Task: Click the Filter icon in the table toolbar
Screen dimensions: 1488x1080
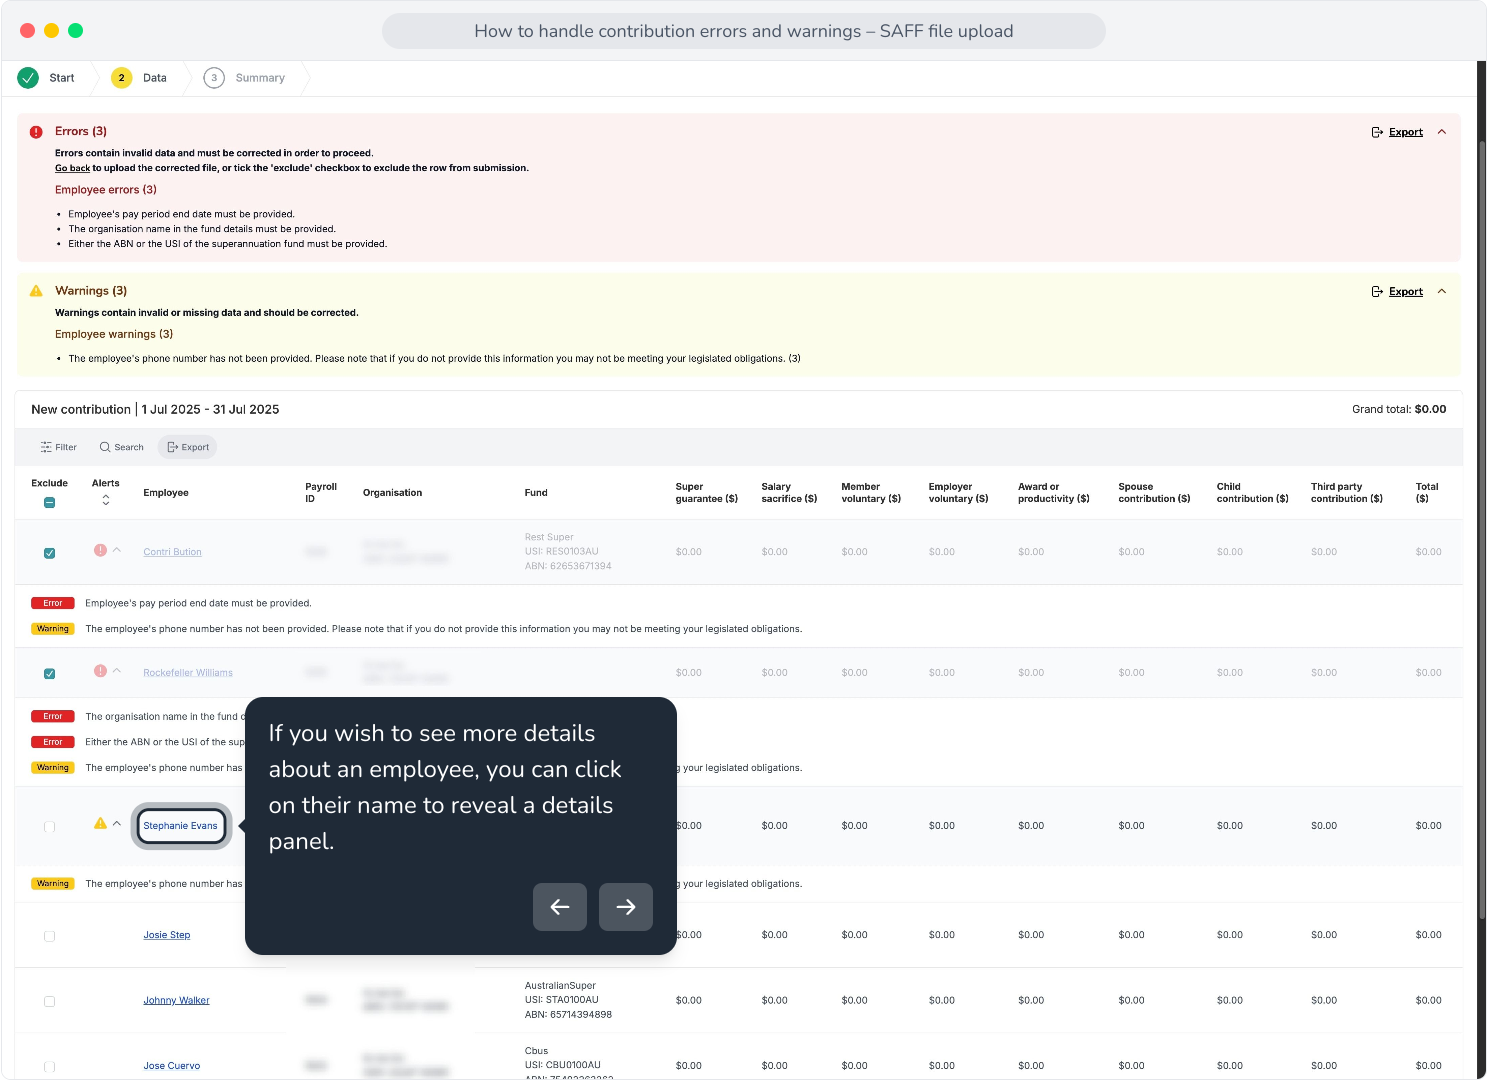Action: (46, 447)
